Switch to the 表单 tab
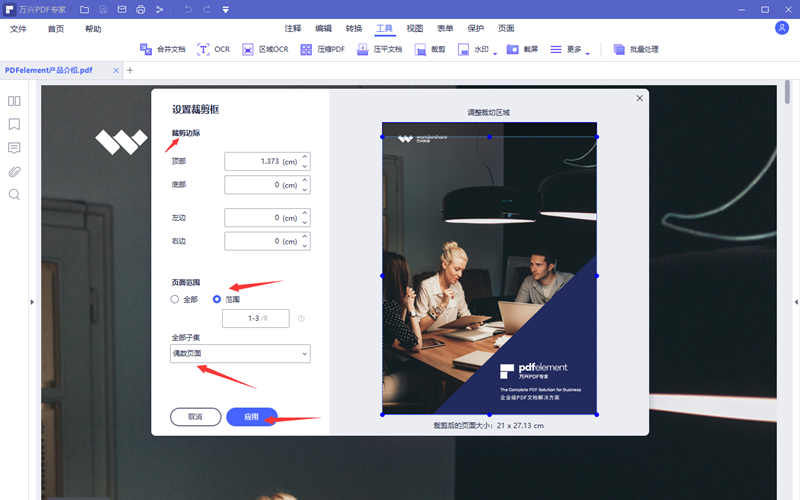 445,29
